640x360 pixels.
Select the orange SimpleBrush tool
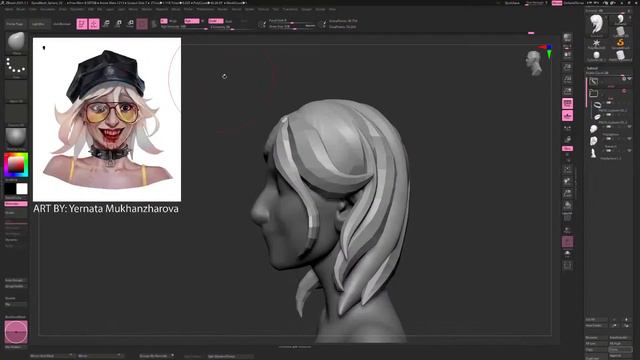point(620,43)
